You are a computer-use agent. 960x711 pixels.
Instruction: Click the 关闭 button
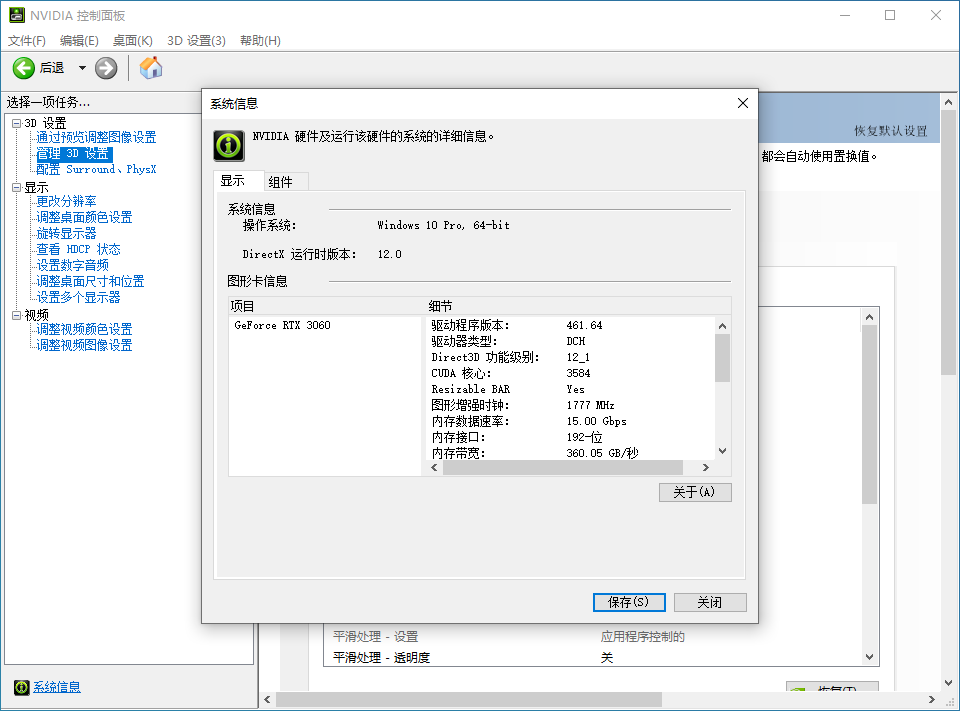[x=710, y=602]
